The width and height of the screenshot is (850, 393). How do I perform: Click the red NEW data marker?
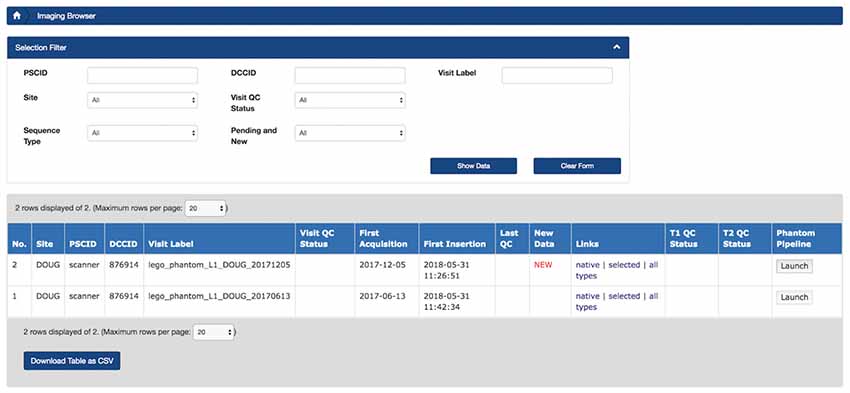tap(543, 265)
